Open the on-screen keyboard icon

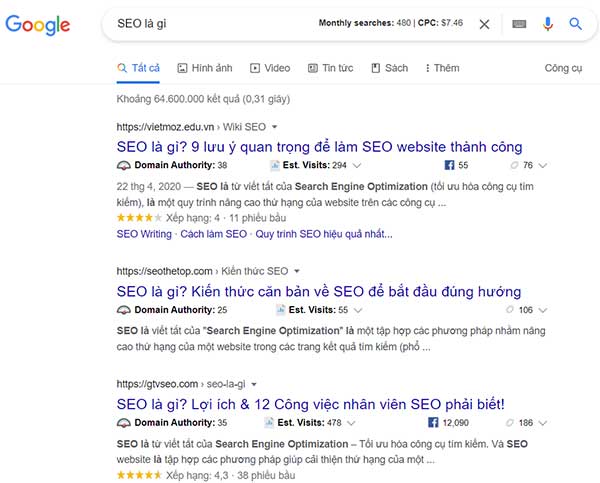519,24
